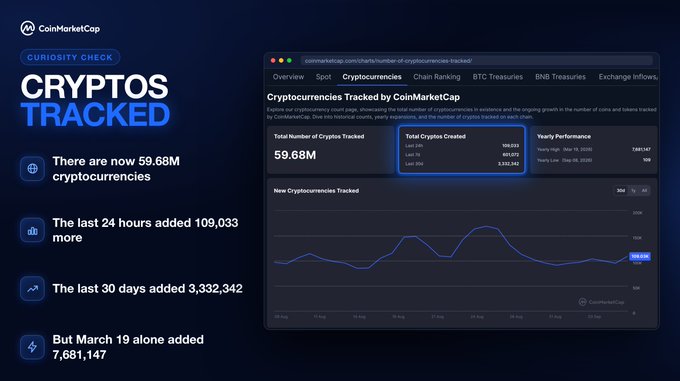The height and width of the screenshot is (381, 680).
Task: Switch to the BTC Treasuries tab
Action: tap(498, 77)
